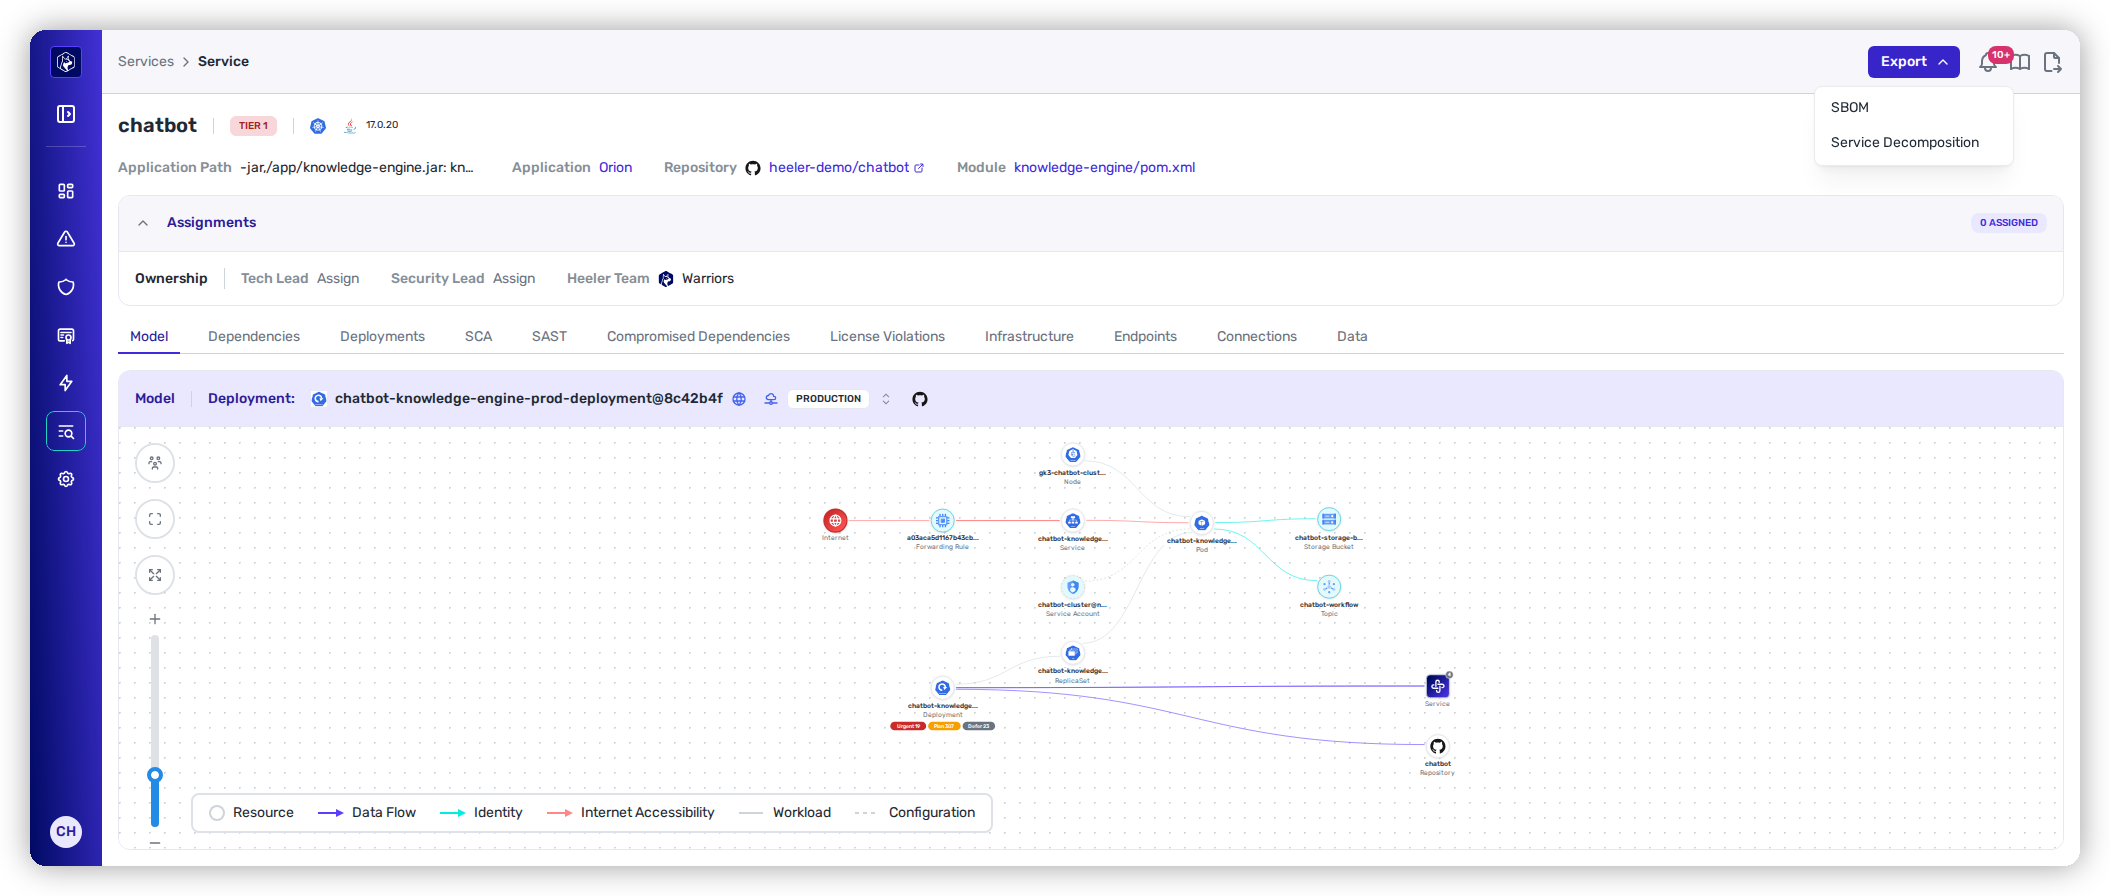Viewport: 2110px width, 896px height.
Task: Open the certificate sidebar icon
Action: 66,335
